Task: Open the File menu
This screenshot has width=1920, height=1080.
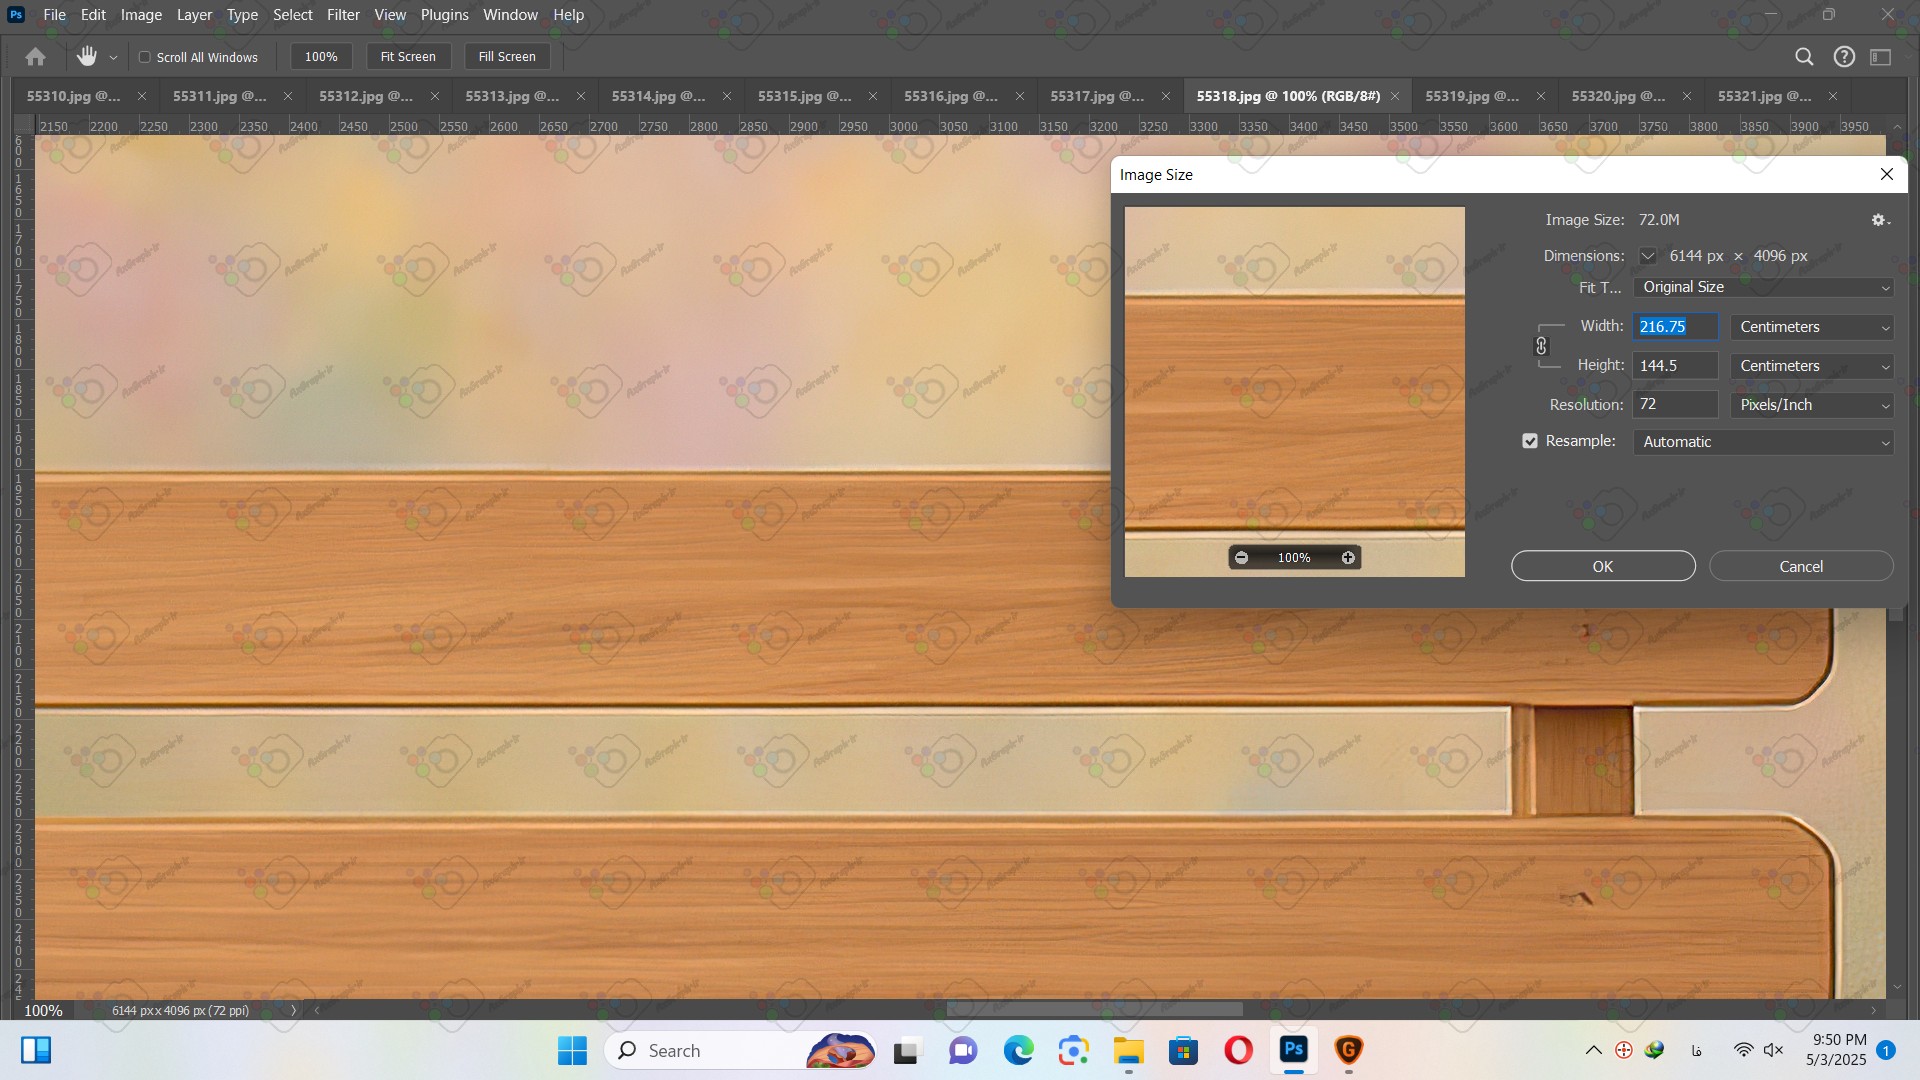Action: click(x=54, y=15)
